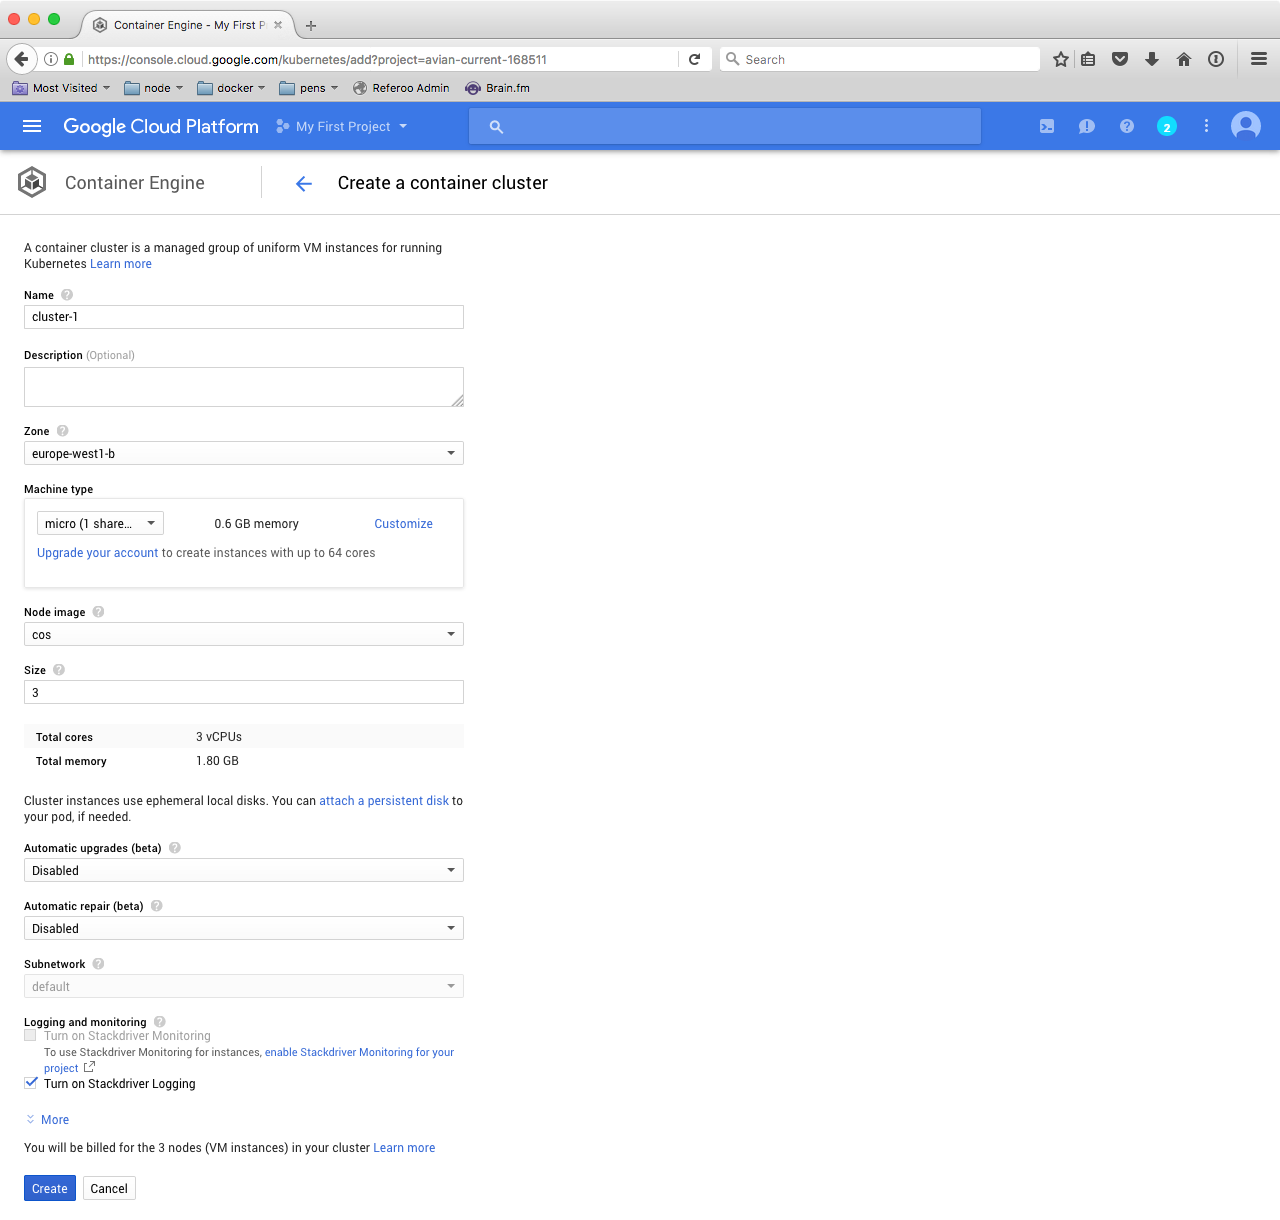
Task: Click Learn more link after Kubernetes
Action: point(121,264)
